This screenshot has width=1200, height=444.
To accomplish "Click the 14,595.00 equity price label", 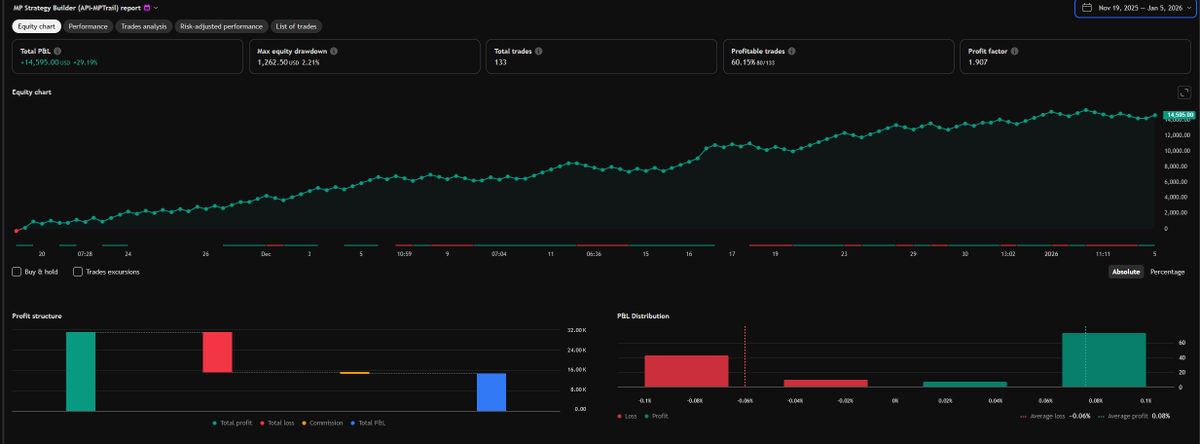I will (x=1180, y=115).
